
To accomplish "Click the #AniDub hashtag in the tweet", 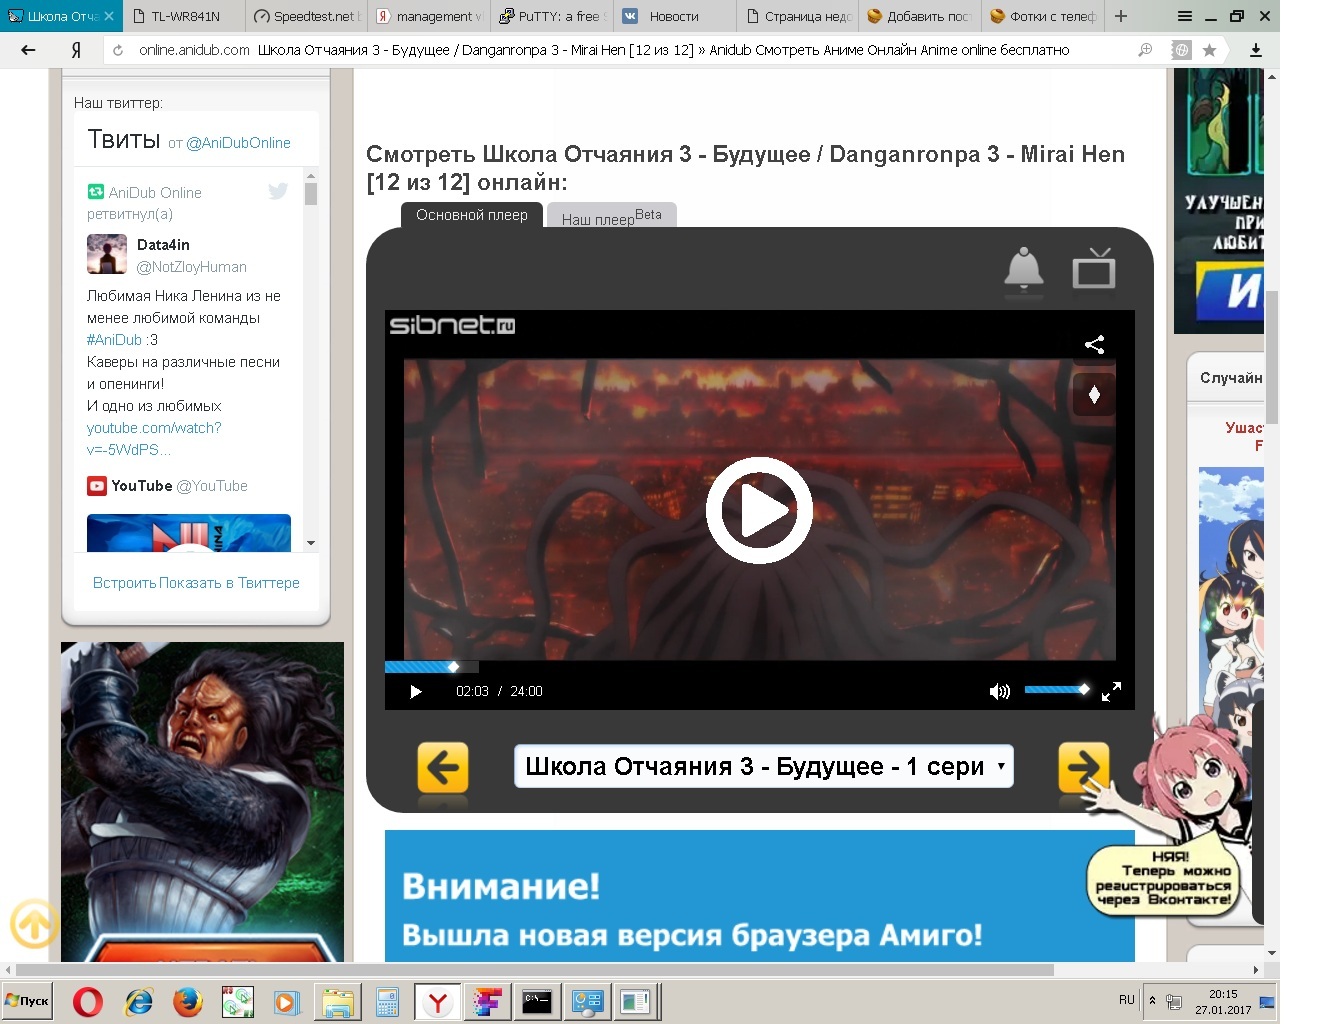I will 114,340.
